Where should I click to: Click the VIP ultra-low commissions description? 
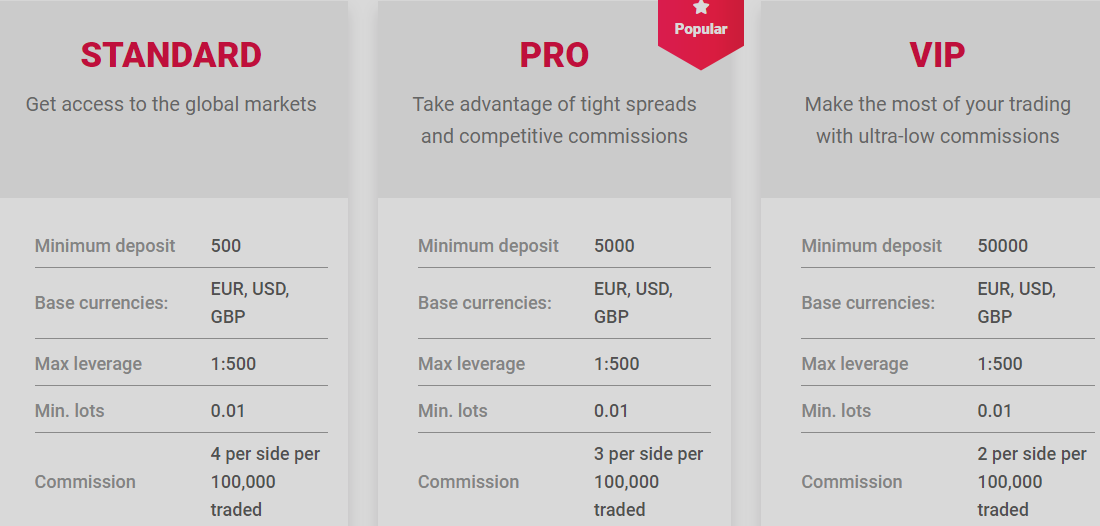(938, 120)
